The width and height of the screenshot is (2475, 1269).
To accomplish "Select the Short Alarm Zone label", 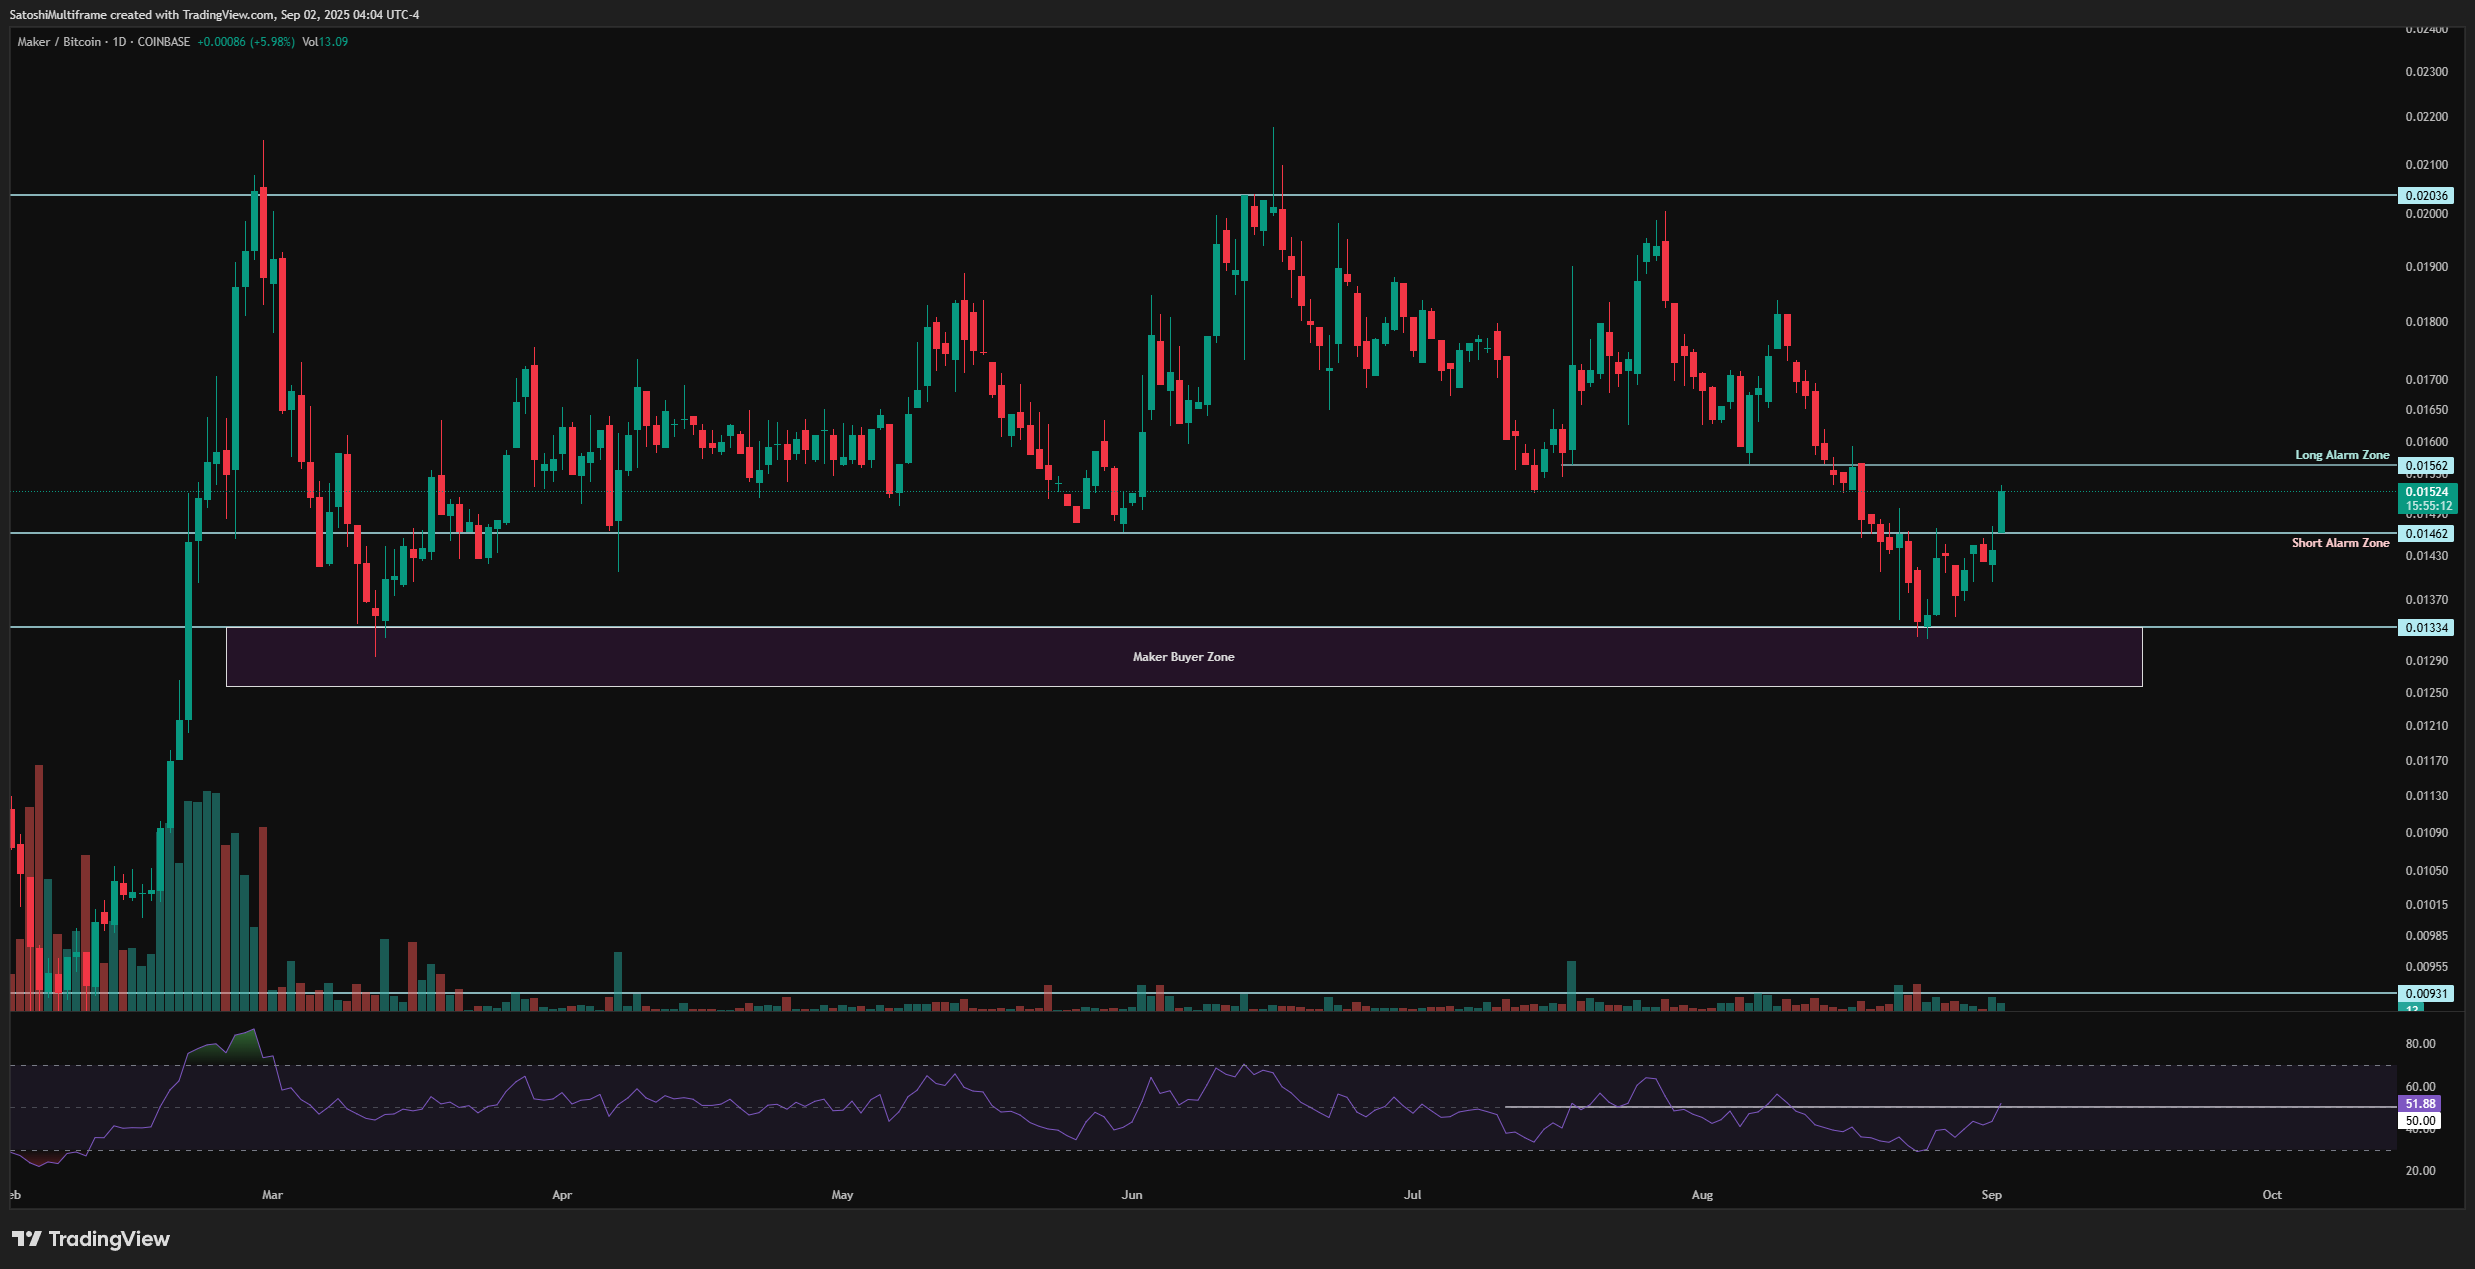I will [2340, 543].
